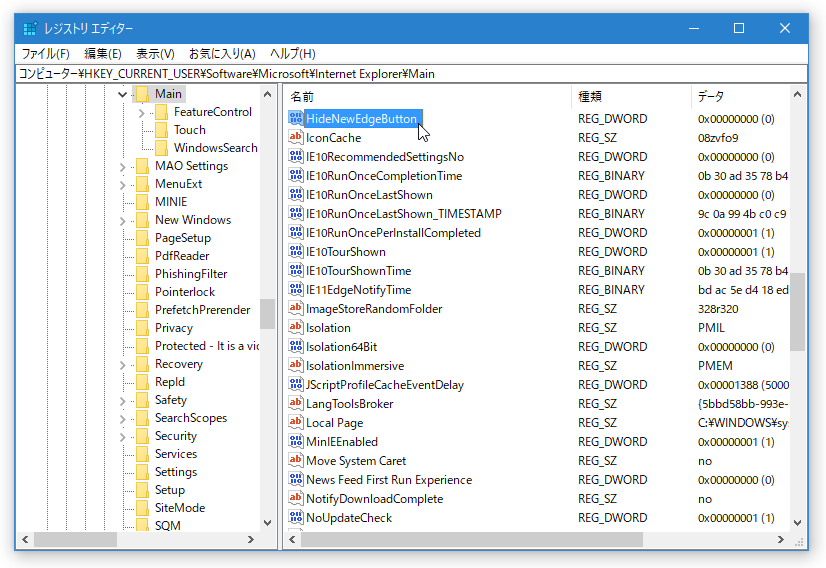Screen dimensions: 826x568
Task: Select the Privacy key
Action: click(174, 328)
